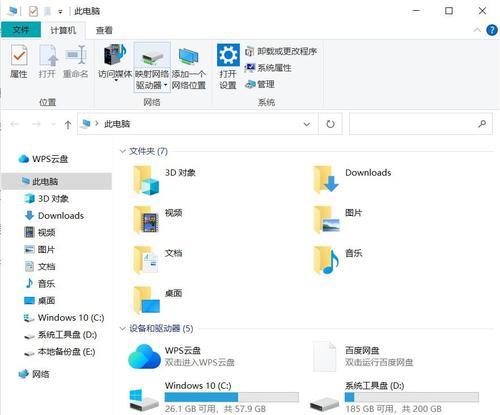This screenshot has height=415, width=500.
Task: Go up one level with the up arrow
Action: point(68,125)
